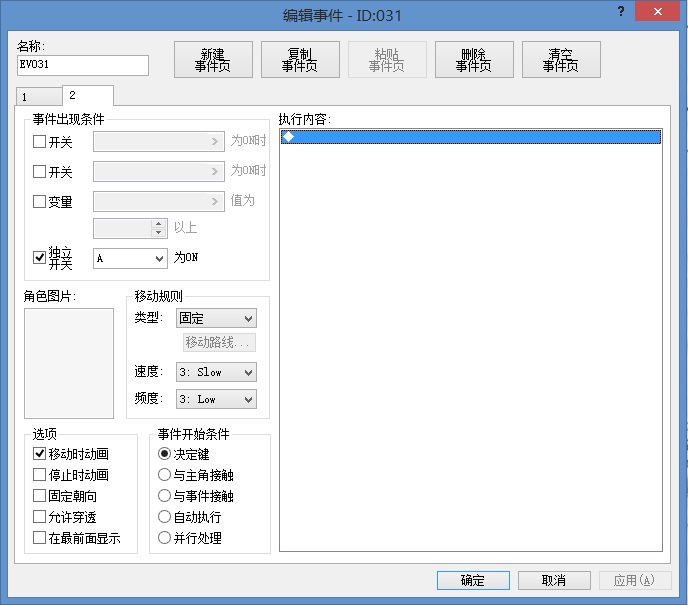Click 复制事件页 button
688x605 pixels.
(x=300, y=60)
